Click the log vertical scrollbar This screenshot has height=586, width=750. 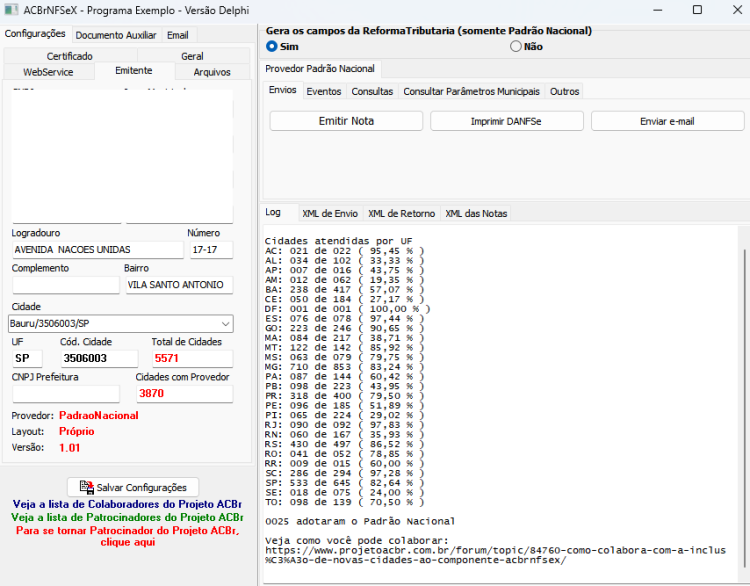744,407
